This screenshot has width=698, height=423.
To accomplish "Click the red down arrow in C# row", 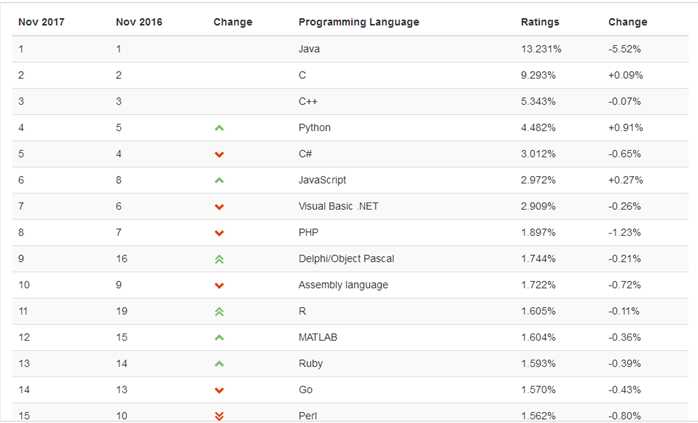I will pos(219,155).
